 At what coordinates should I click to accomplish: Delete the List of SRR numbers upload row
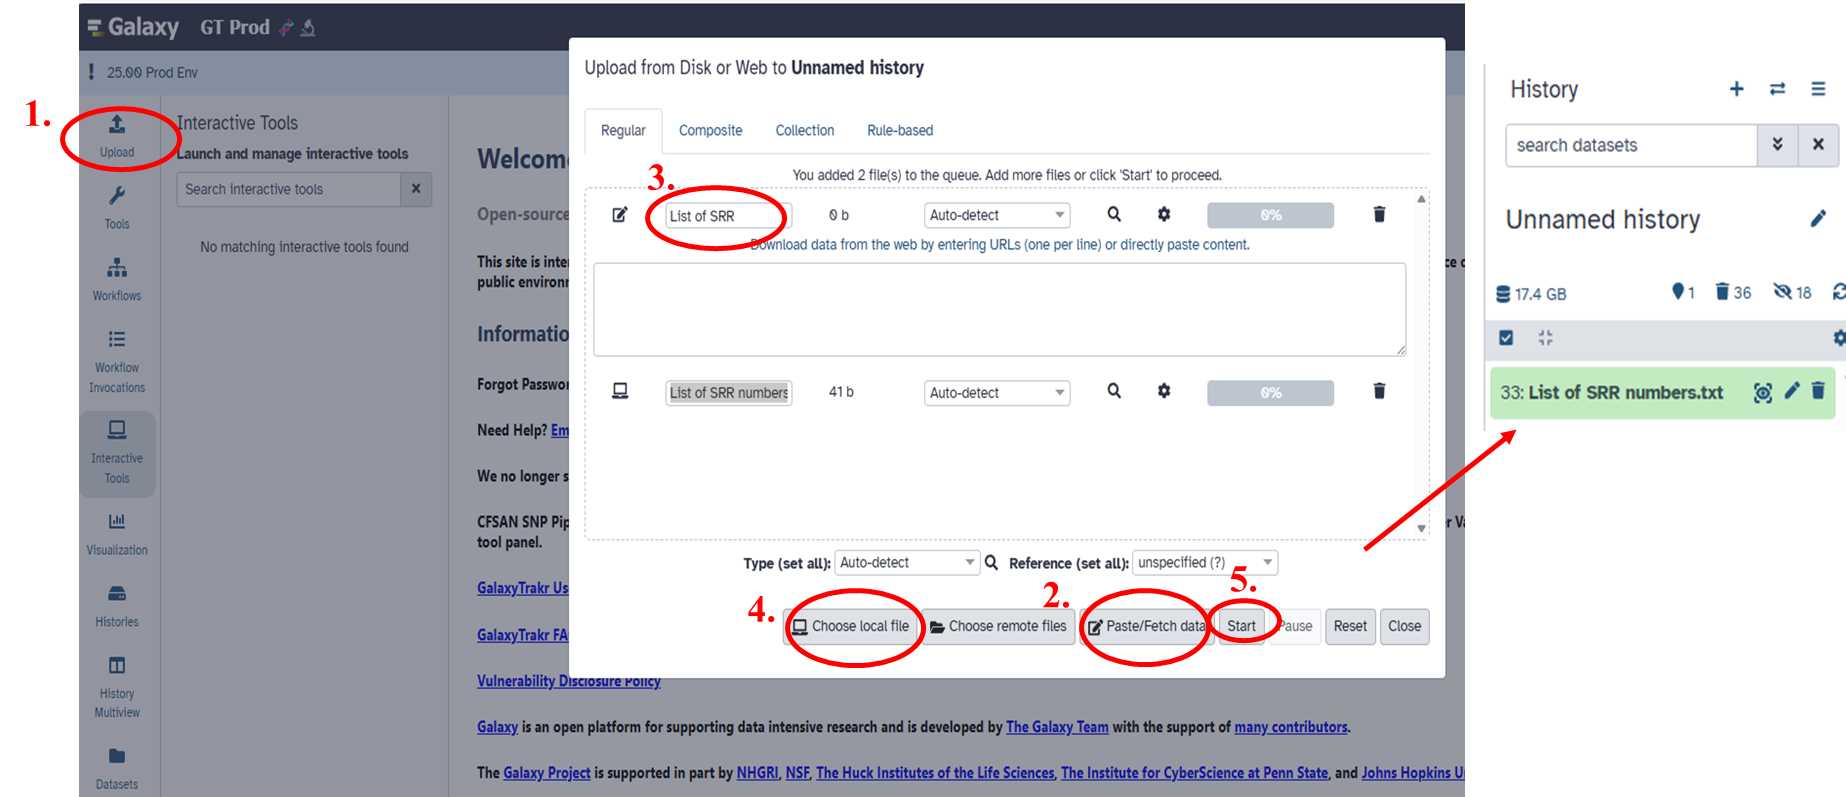pyautogui.click(x=1379, y=391)
